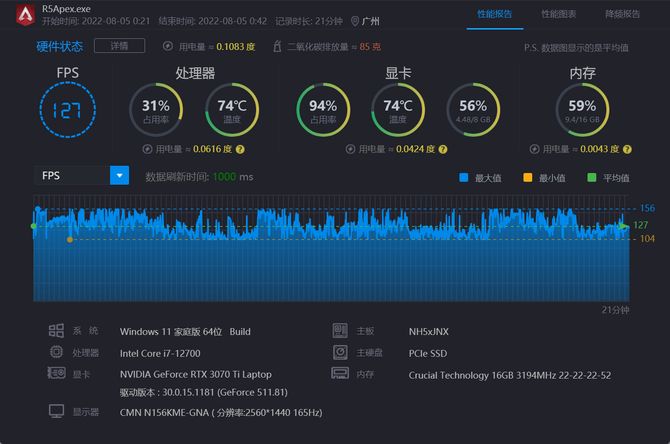
Task: Click the NH5xJNX motherboard text
Action: 429,332
